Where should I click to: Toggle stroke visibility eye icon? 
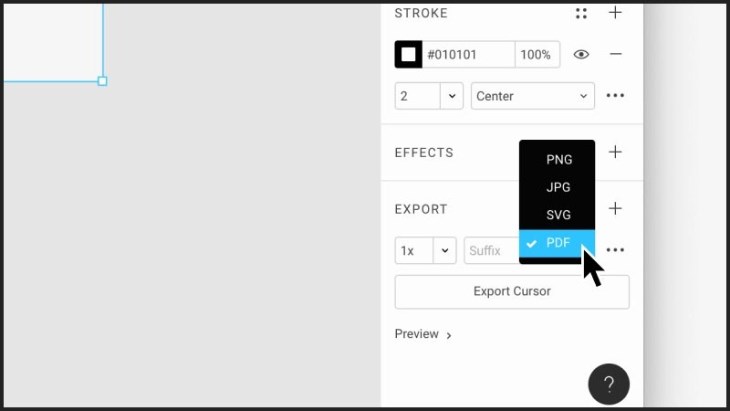click(x=581, y=54)
